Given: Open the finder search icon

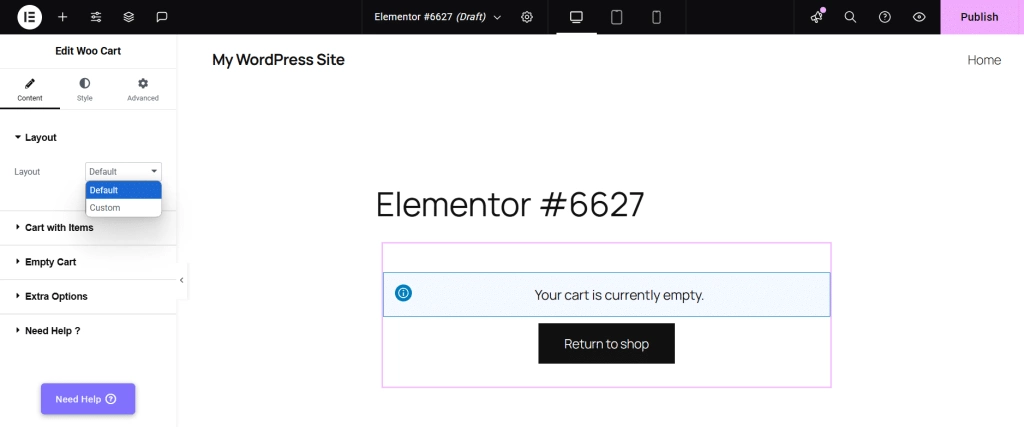Looking at the screenshot, I should coord(850,17).
